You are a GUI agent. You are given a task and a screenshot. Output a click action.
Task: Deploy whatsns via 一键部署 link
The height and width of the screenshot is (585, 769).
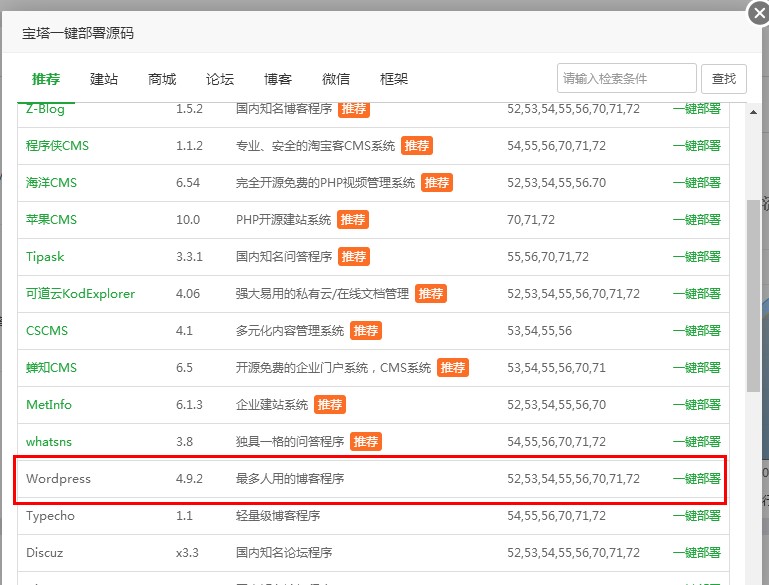pyautogui.click(x=696, y=442)
